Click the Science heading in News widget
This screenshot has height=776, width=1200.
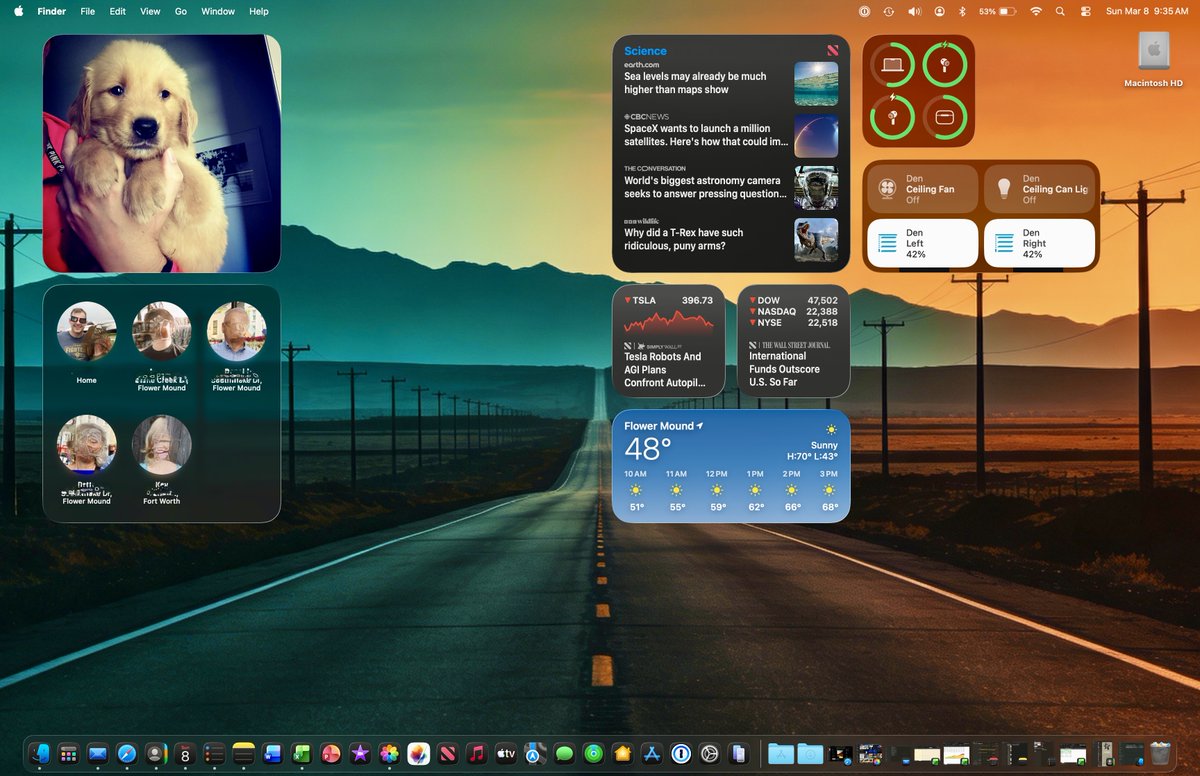pyautogui.click(x=645, y=51)
